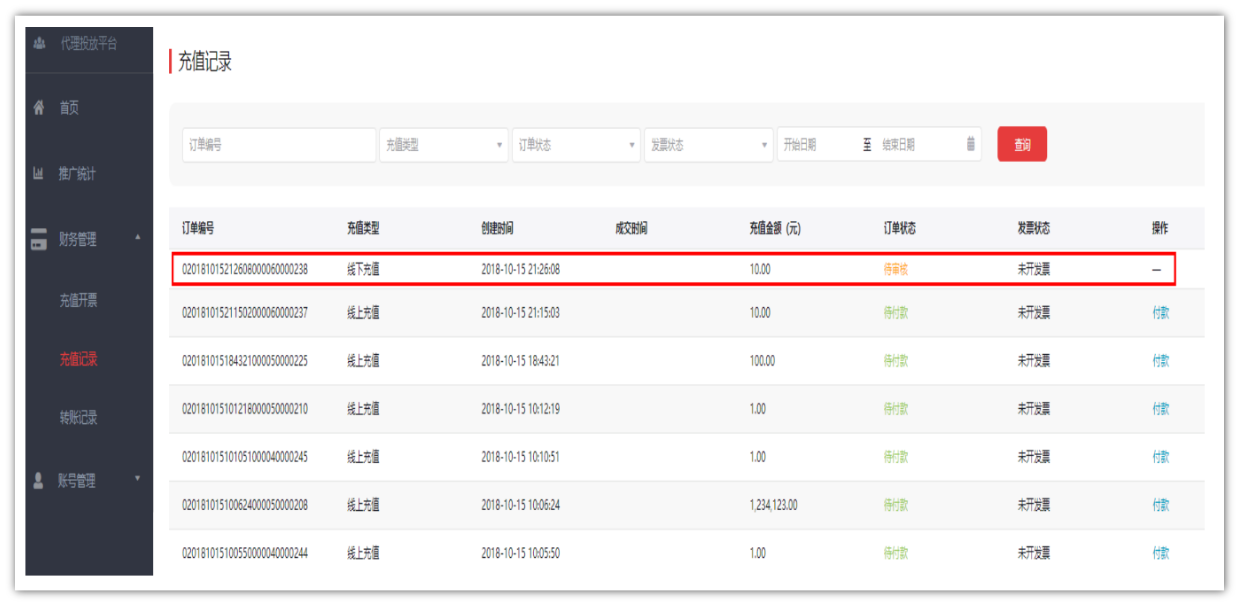Collapse the 财务管理 menu arrow
The image size is (1239, 606).
[x=138, y=238]
